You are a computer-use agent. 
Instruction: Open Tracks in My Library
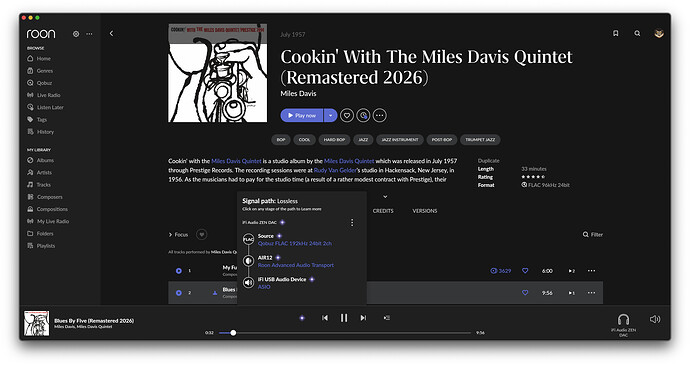[39, 185]
